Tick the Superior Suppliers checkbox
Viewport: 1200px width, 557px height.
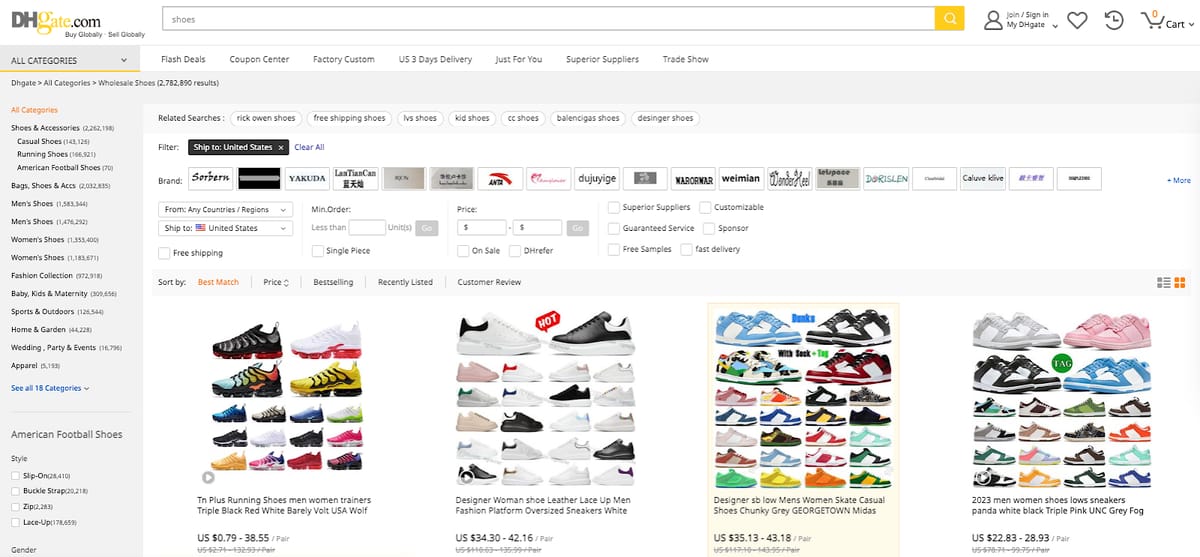(x=614, y=207)
